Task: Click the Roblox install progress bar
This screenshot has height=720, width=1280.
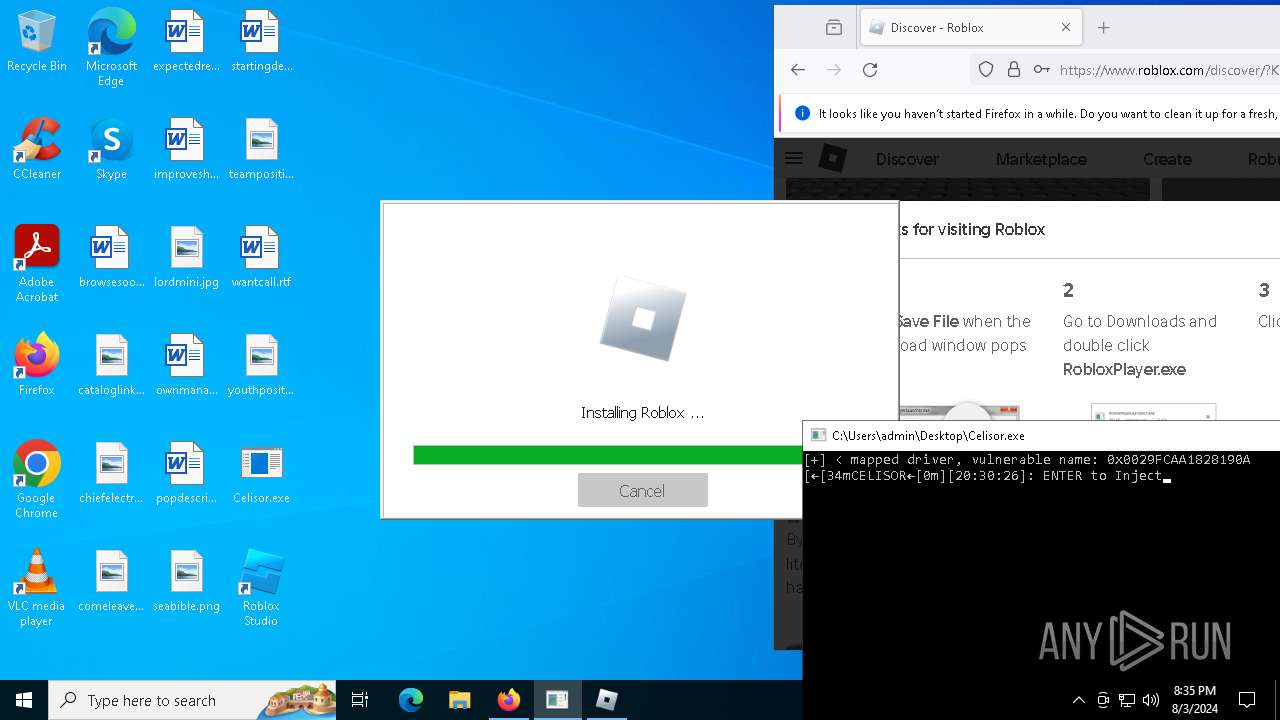Action: point(607,455)
